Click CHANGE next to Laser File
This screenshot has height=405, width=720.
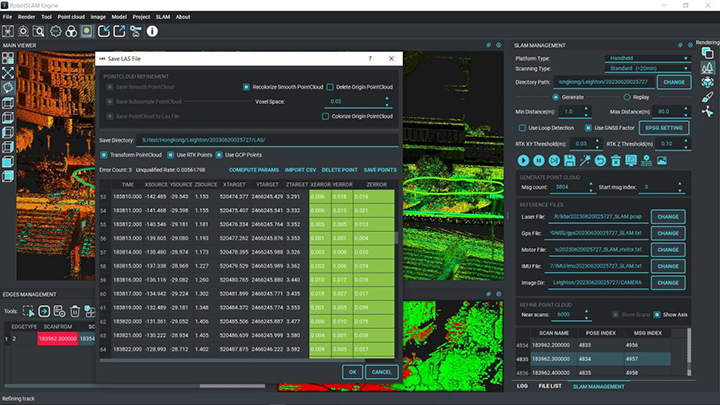[668, 217]
